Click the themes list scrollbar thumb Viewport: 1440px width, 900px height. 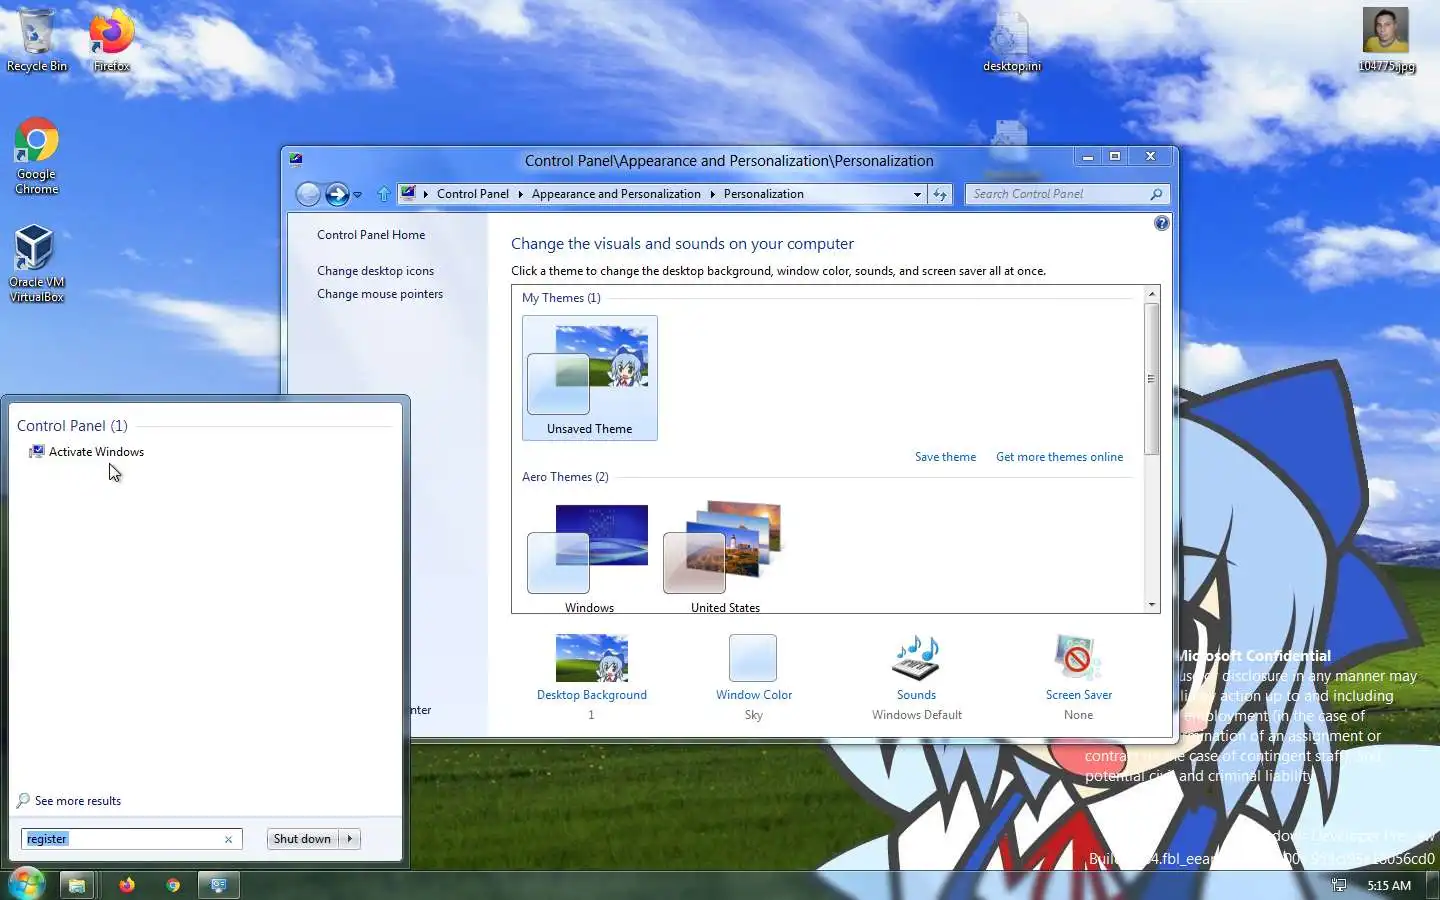[1152, 378]
